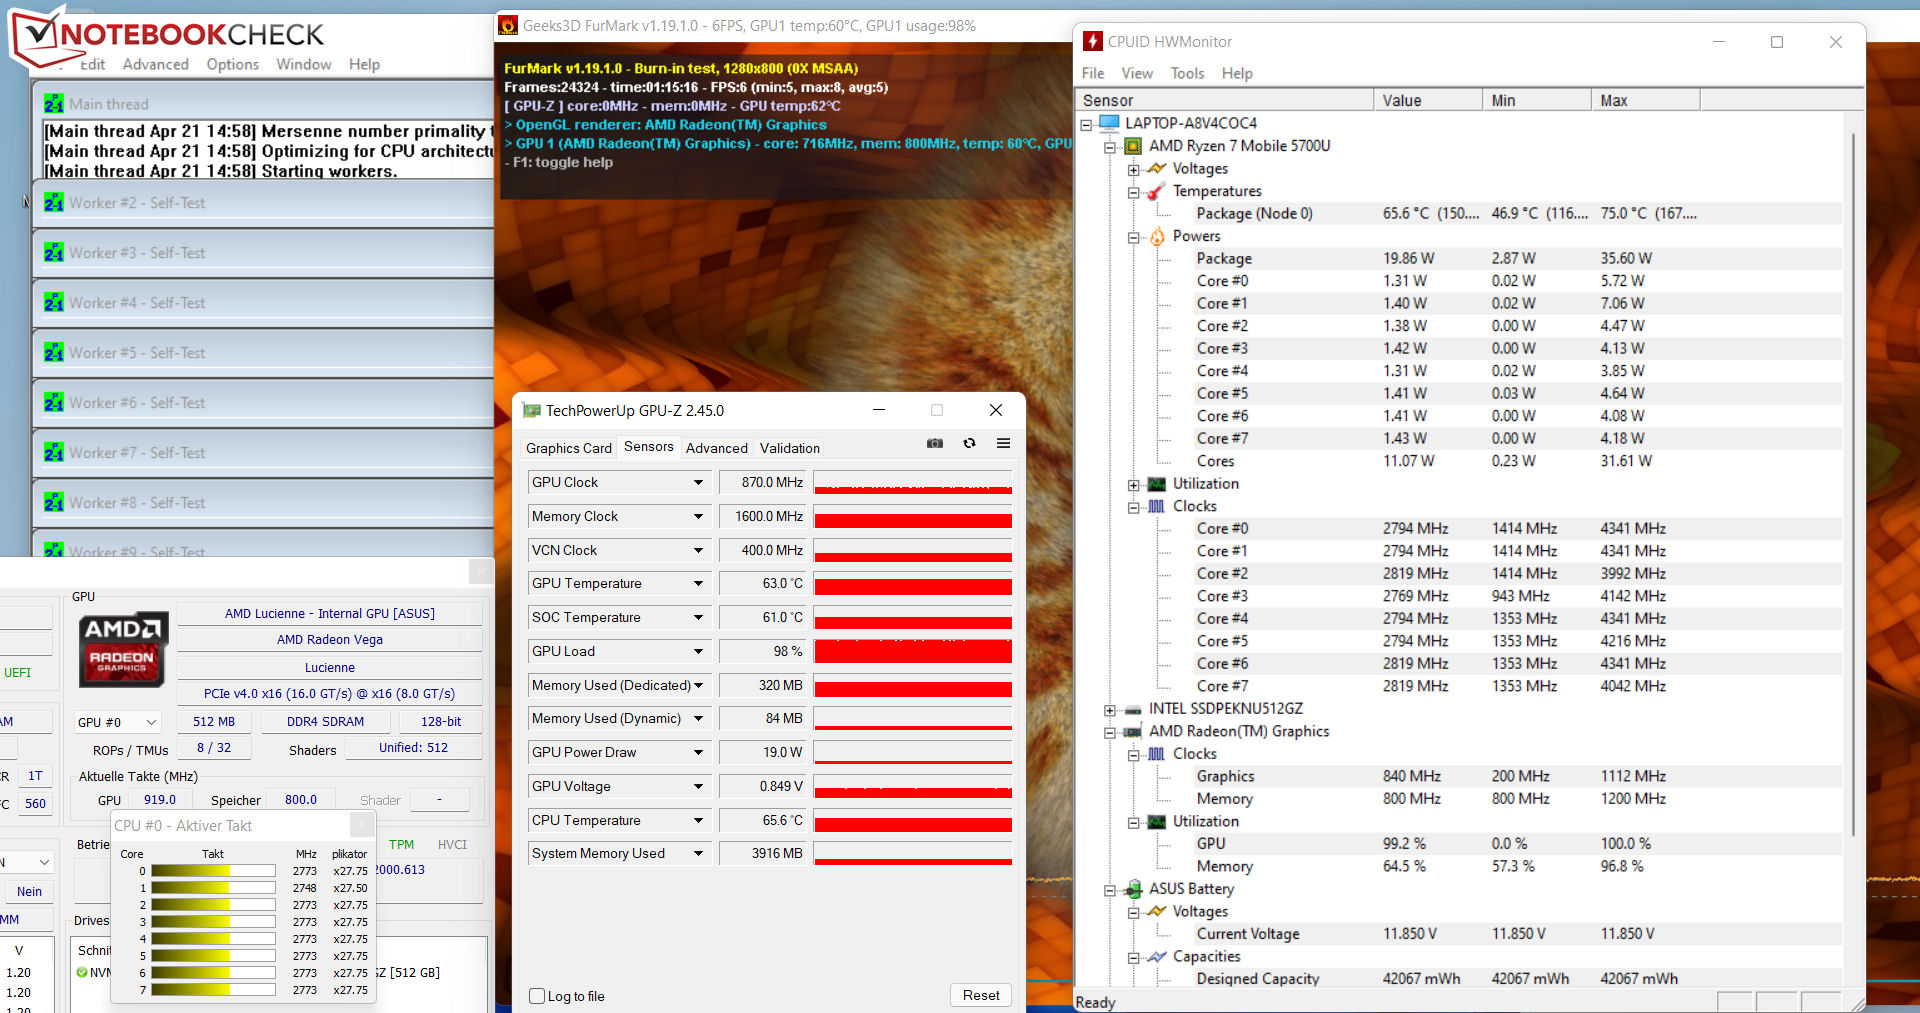1920x1013 pixels.
Task: Click the AMD Ryzen 7 Mobile 5700U chip icon
Action: (x=1133, y=146)
